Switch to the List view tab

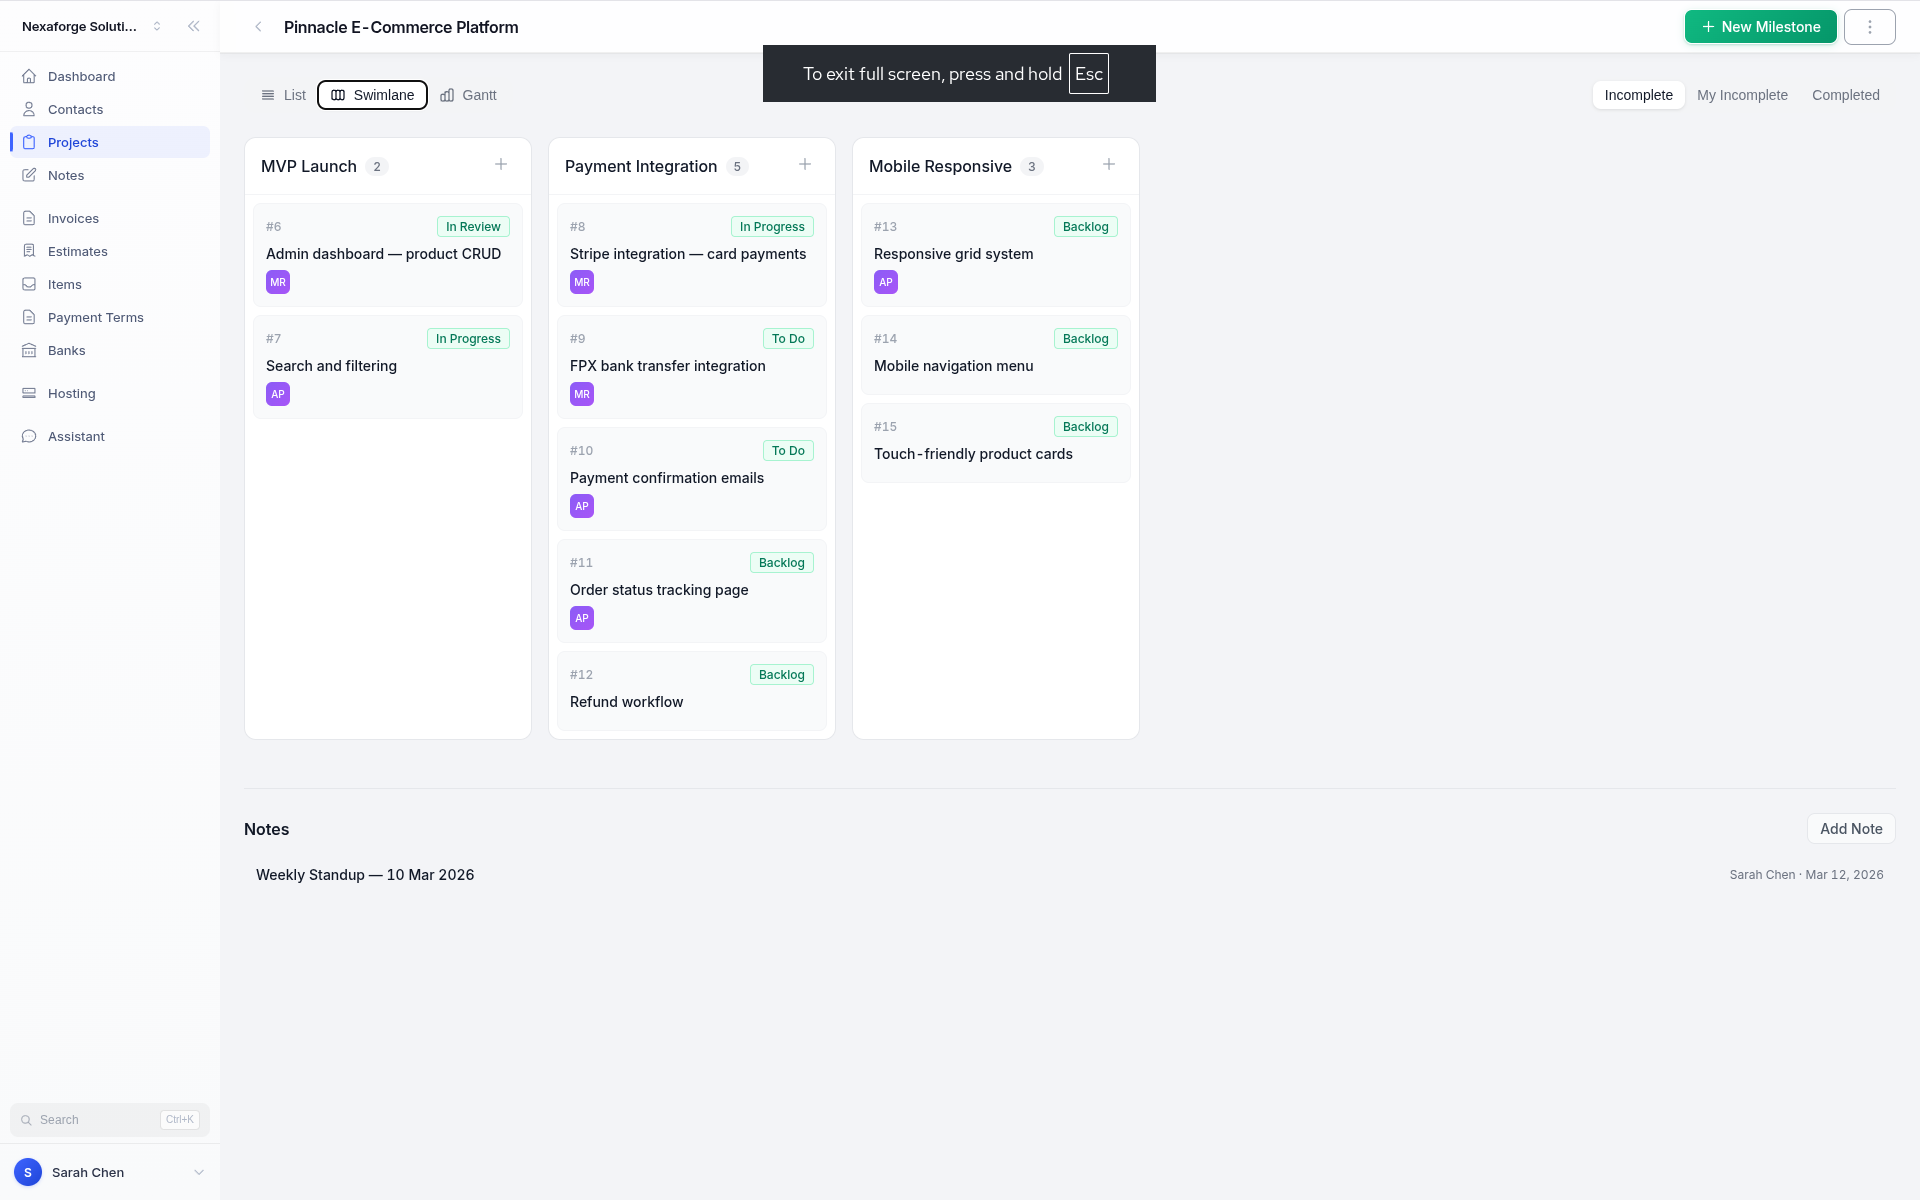pos(284,95)
